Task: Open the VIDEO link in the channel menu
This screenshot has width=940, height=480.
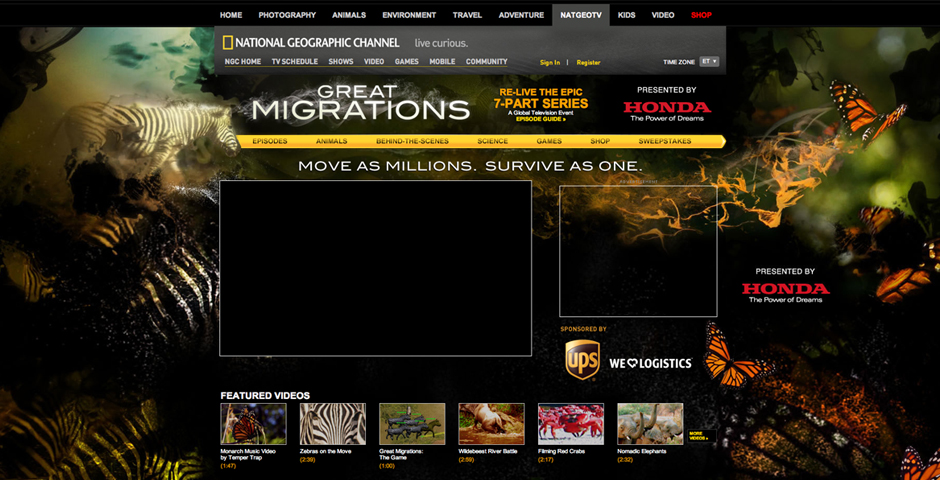Action: 374,62
